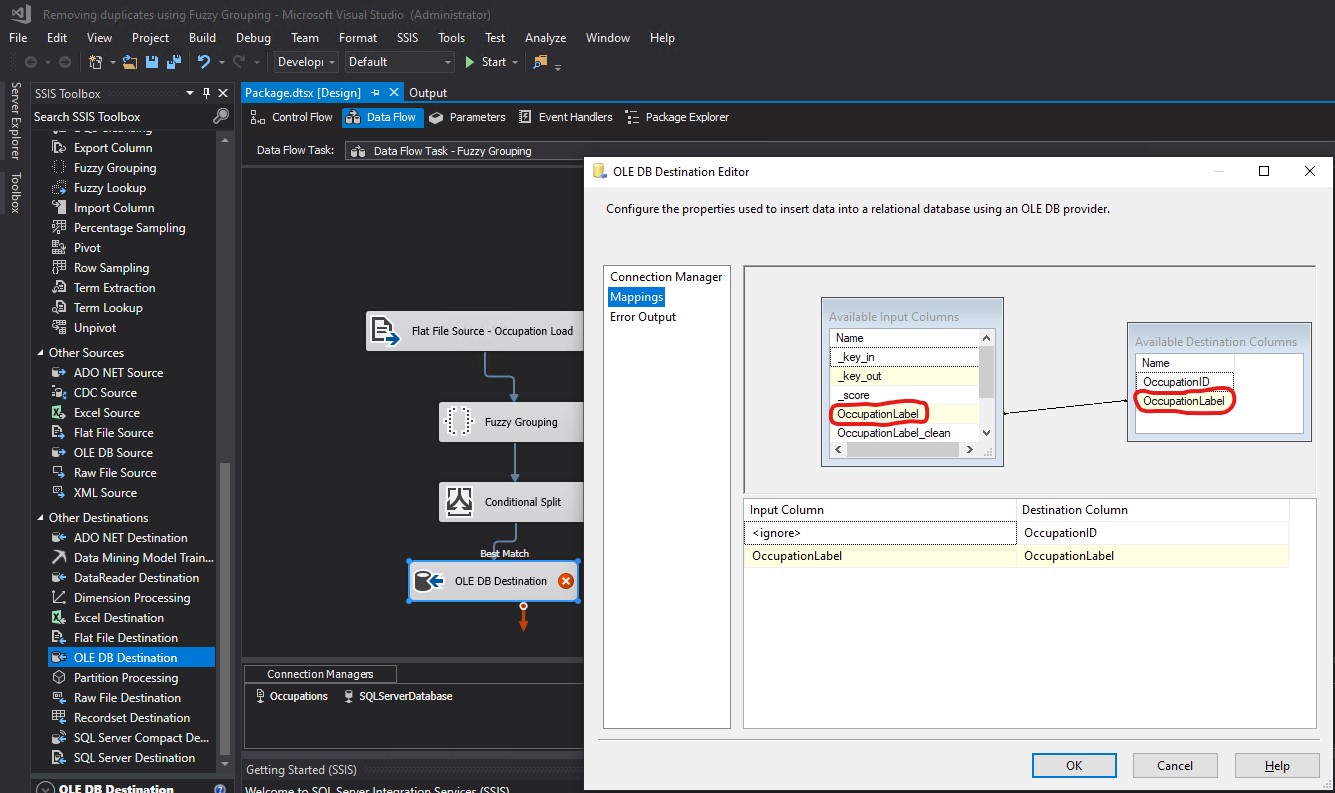Click the New Project toolbar icon
The width and height of the screenshot is (1335, 793).
[x=95, y=62]
